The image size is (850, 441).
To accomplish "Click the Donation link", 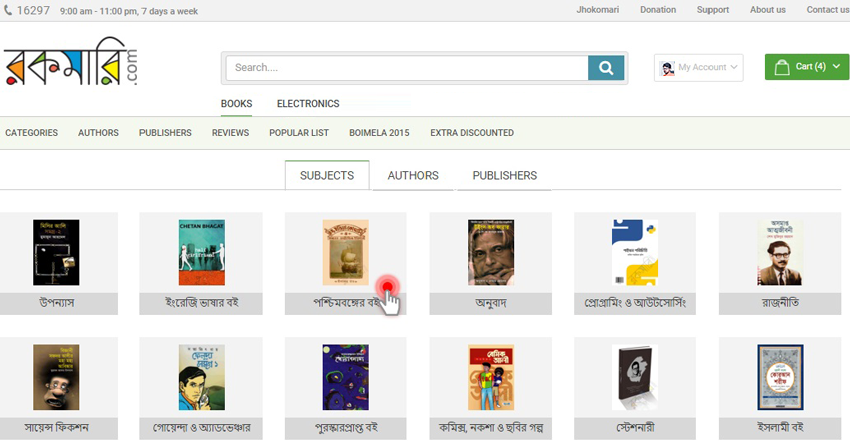I will point(658,10).
